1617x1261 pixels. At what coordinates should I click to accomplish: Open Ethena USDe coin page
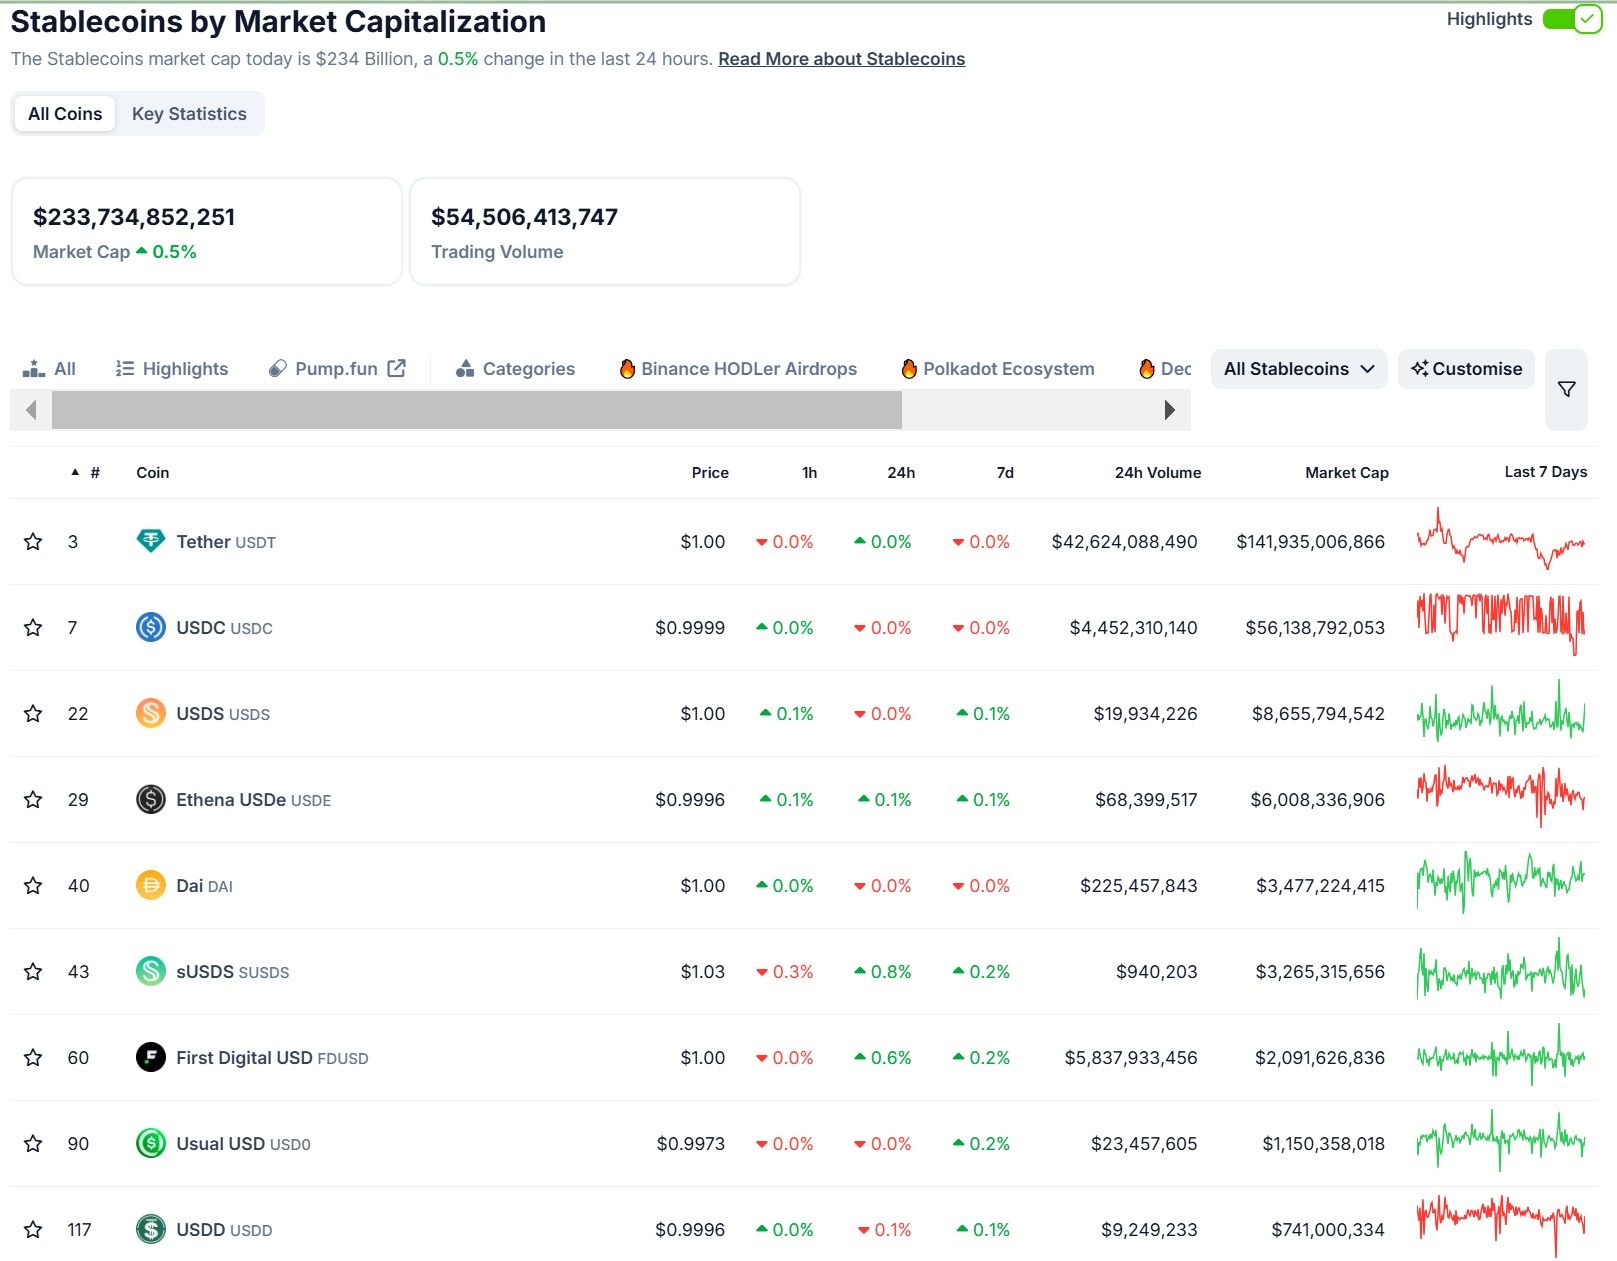pos(254,800)
